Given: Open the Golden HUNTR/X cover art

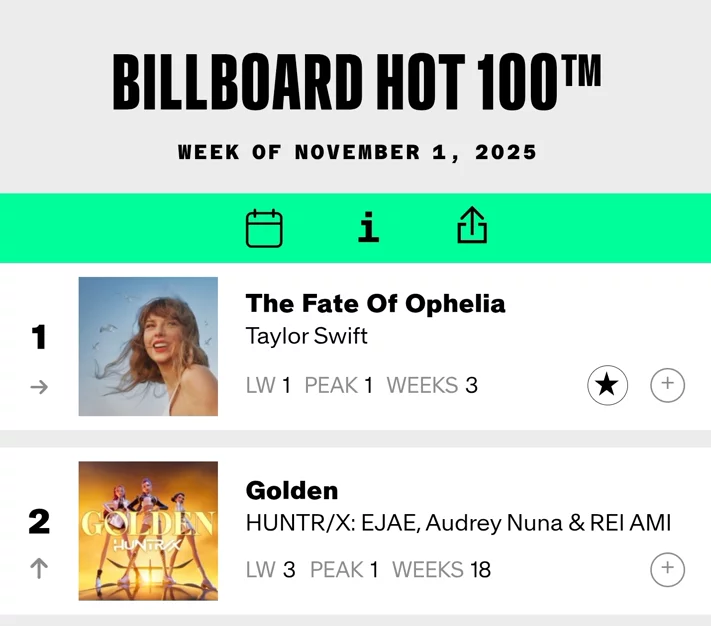Looking at the screenshot, I should (x=148, y=531).
